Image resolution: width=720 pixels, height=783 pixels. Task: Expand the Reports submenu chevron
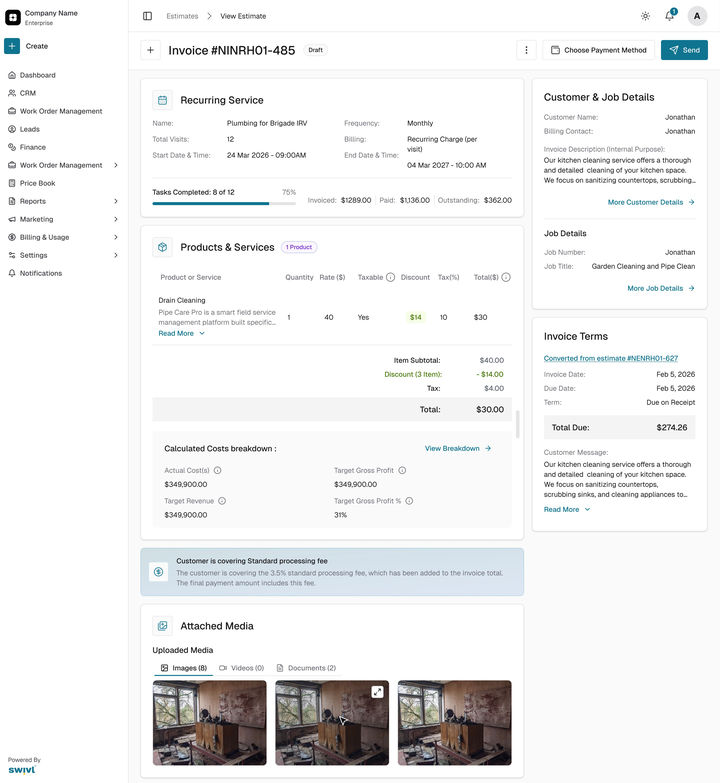[116, 201]
